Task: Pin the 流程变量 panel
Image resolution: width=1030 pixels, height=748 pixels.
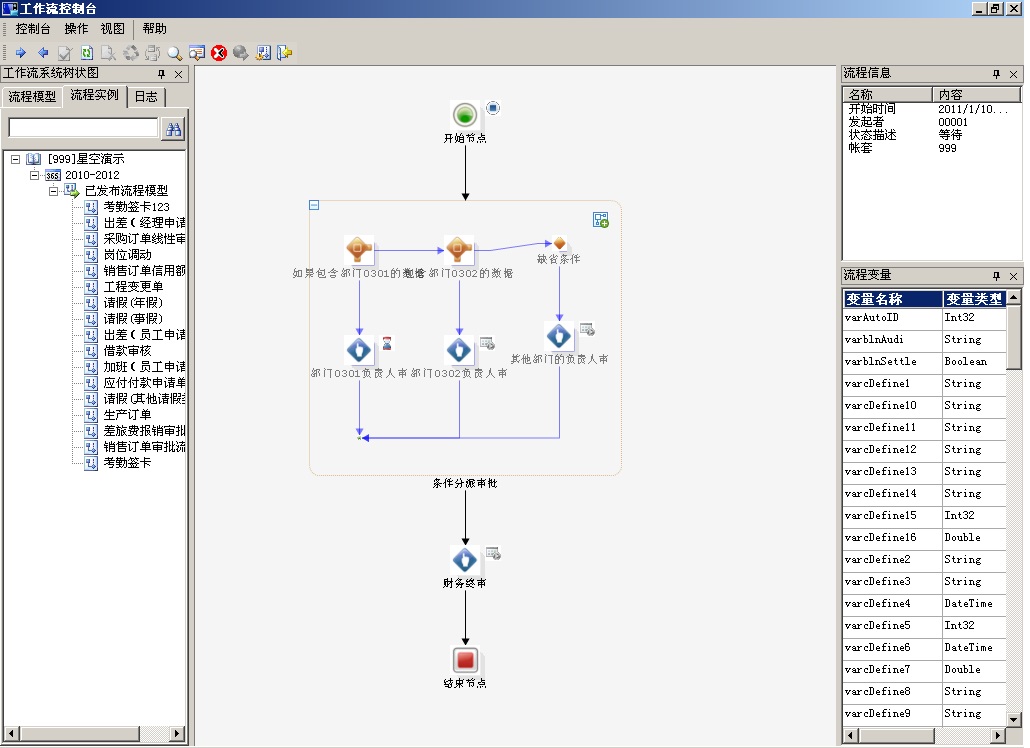Action: click(x=996, y=276)
